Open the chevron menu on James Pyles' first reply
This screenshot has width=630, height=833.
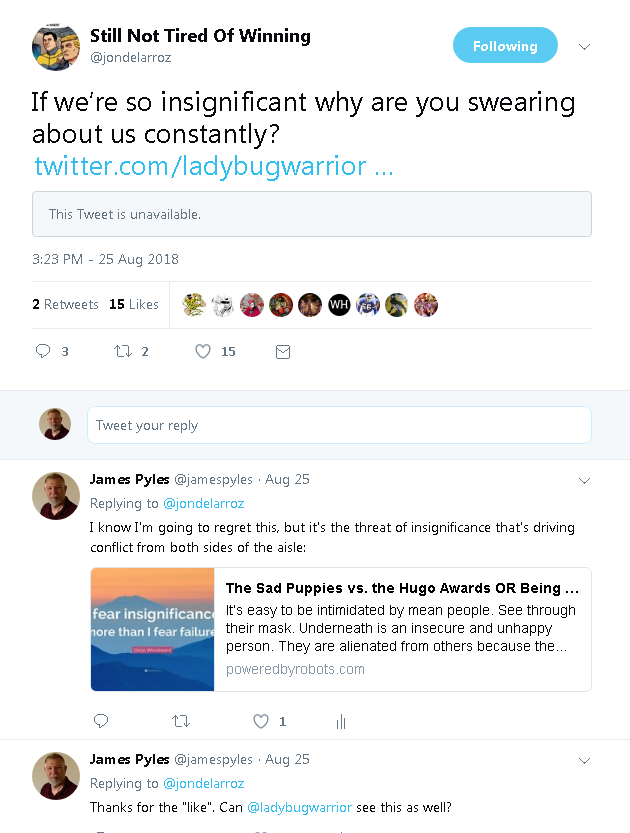point(585,480)
